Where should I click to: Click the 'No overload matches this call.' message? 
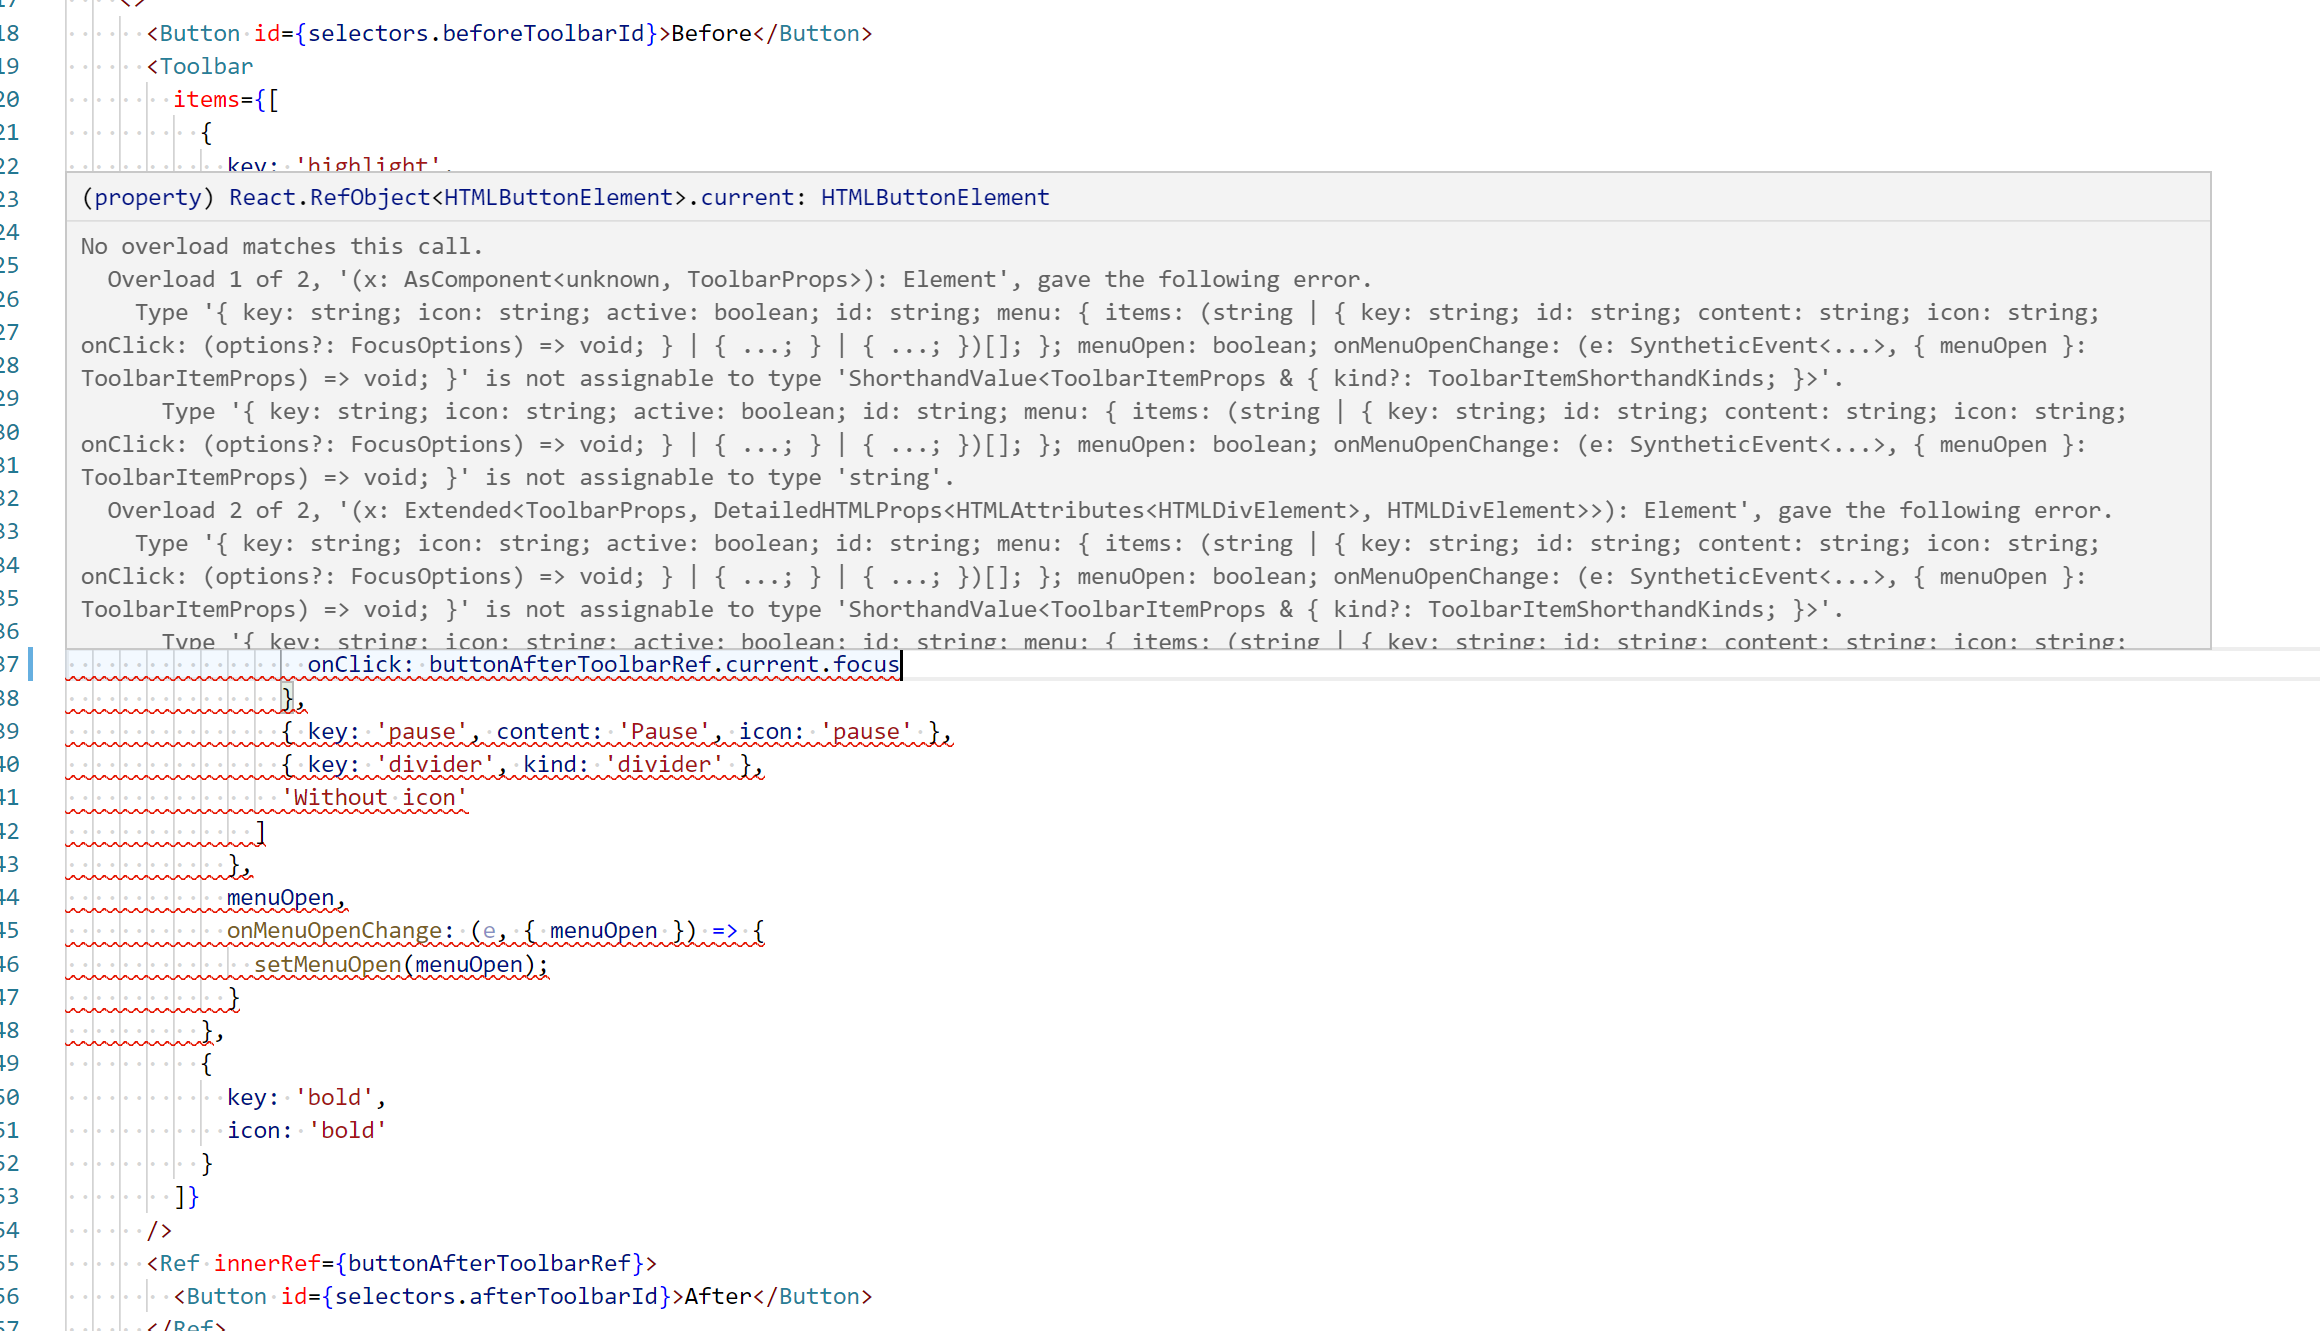click(x=281, y=246)
